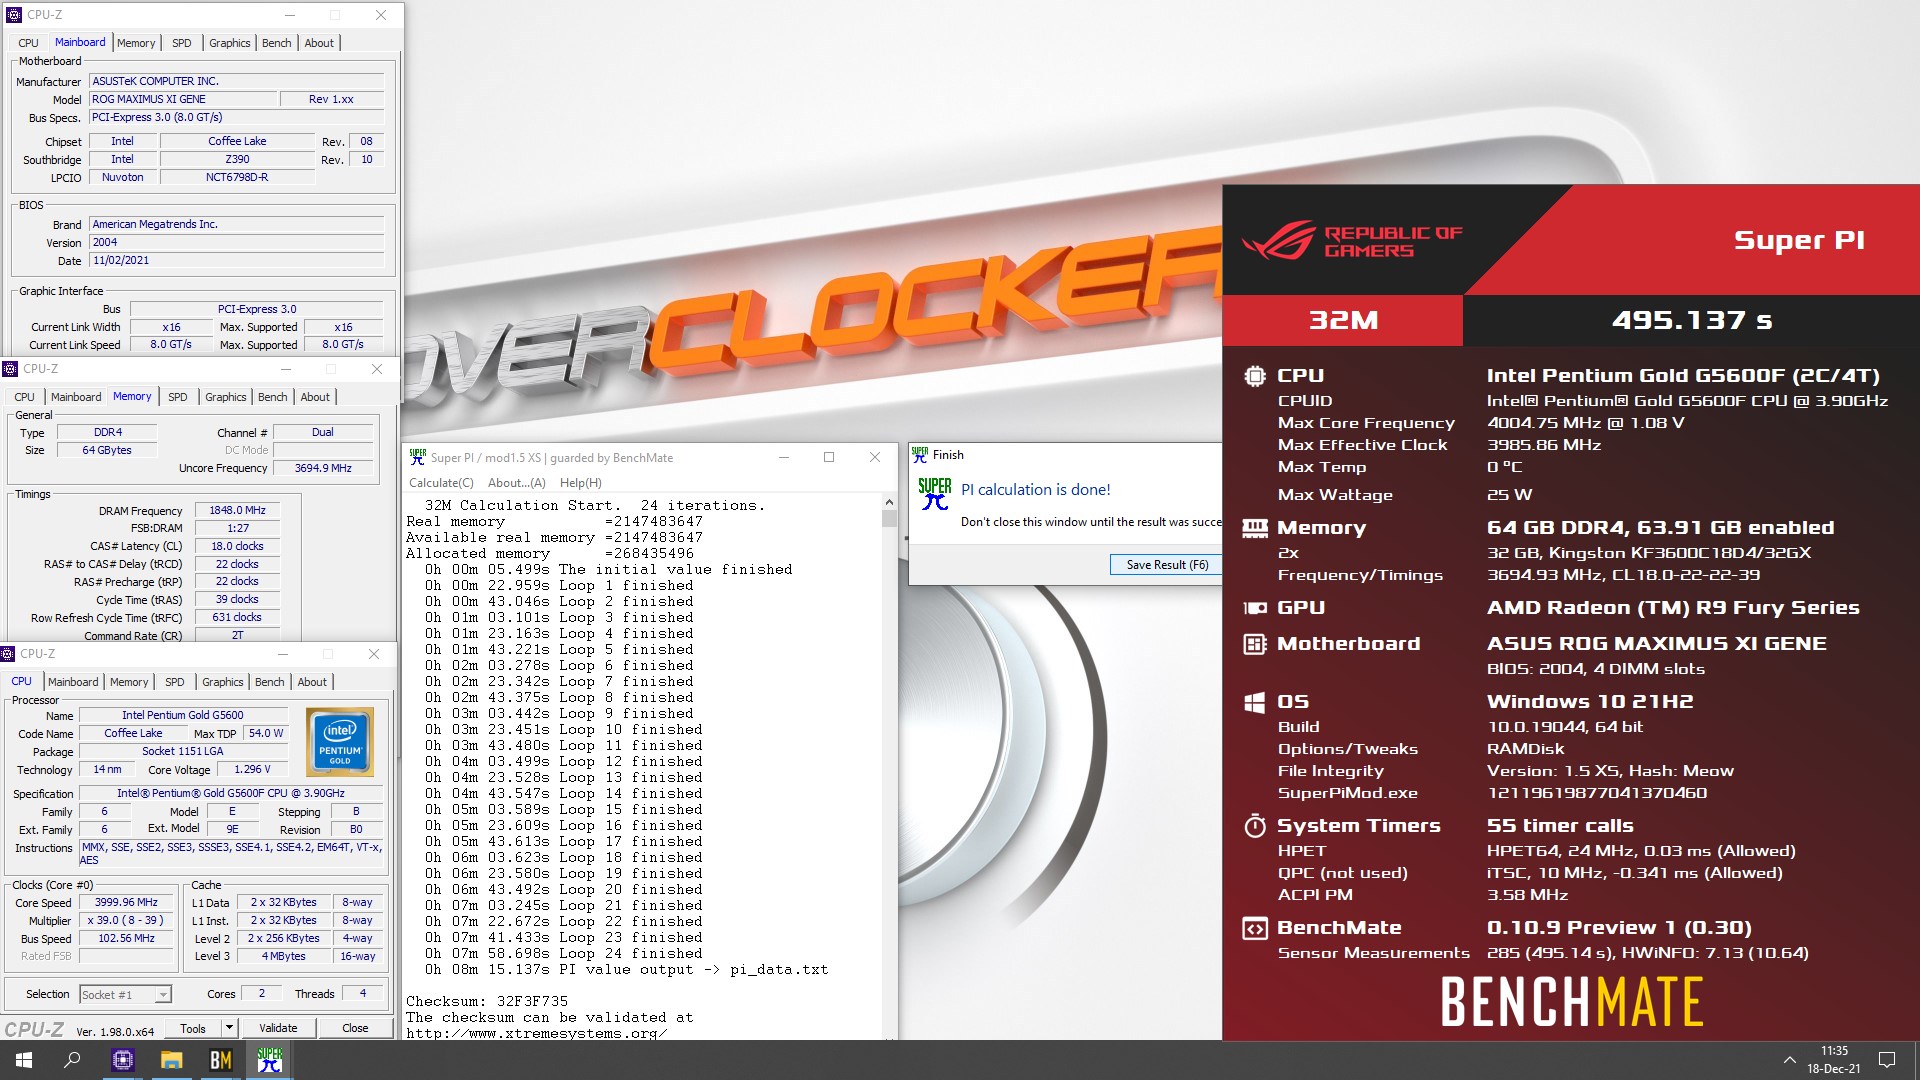This screenshot has width=1920, height=1080.
Task: Click the large BENCHMATE logo
Action: (1571, 1002)
